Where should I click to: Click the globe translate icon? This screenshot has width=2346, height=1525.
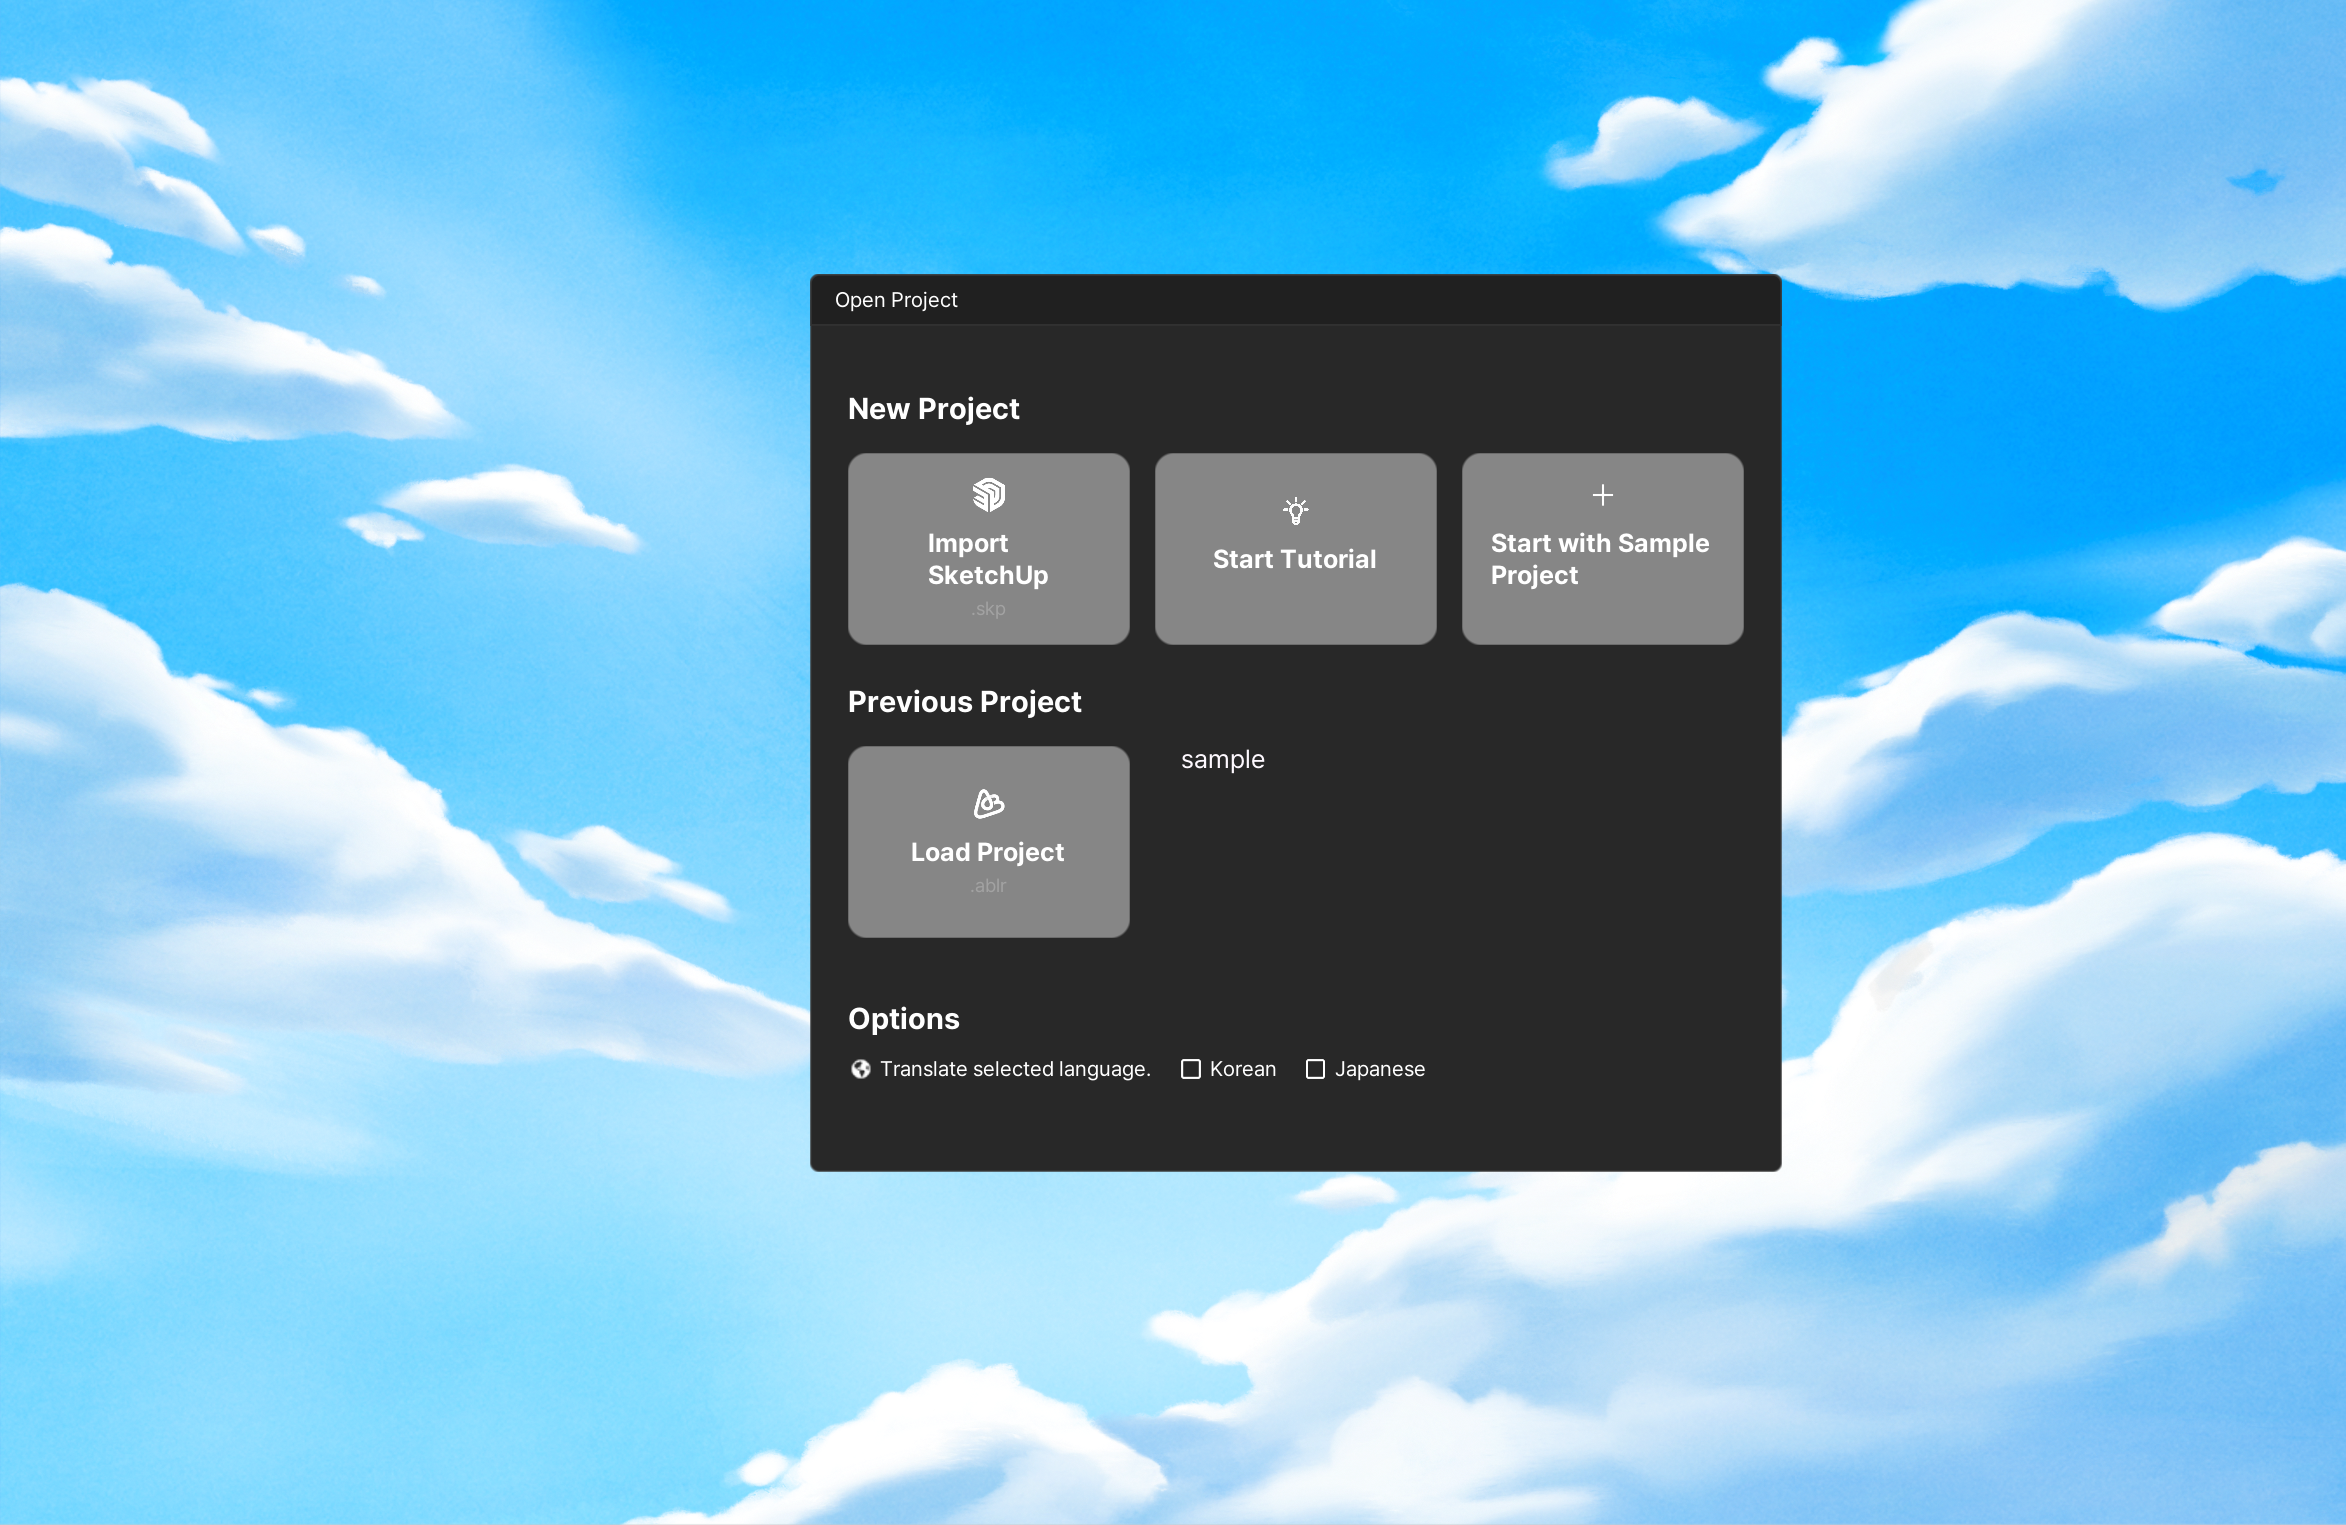click(860, 1069)
